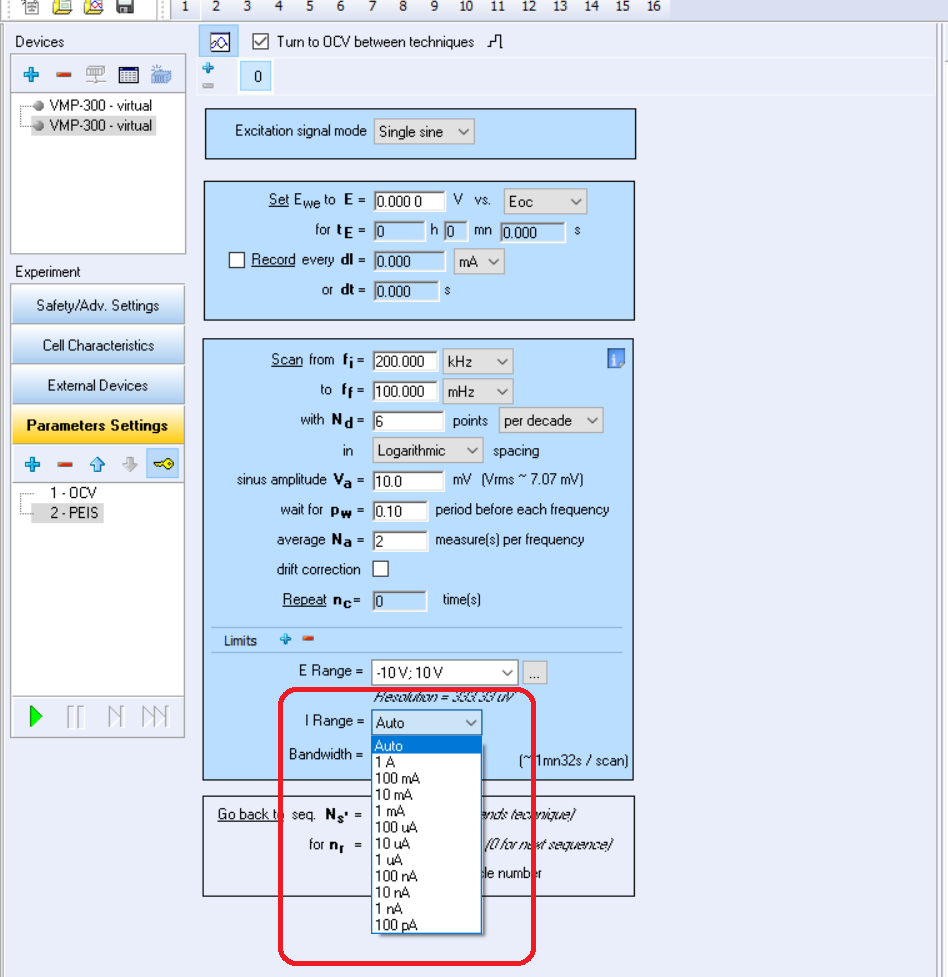948x977 pixels.
Task: Open the Excitation signal mode dropdown
Action: point(424,131)
